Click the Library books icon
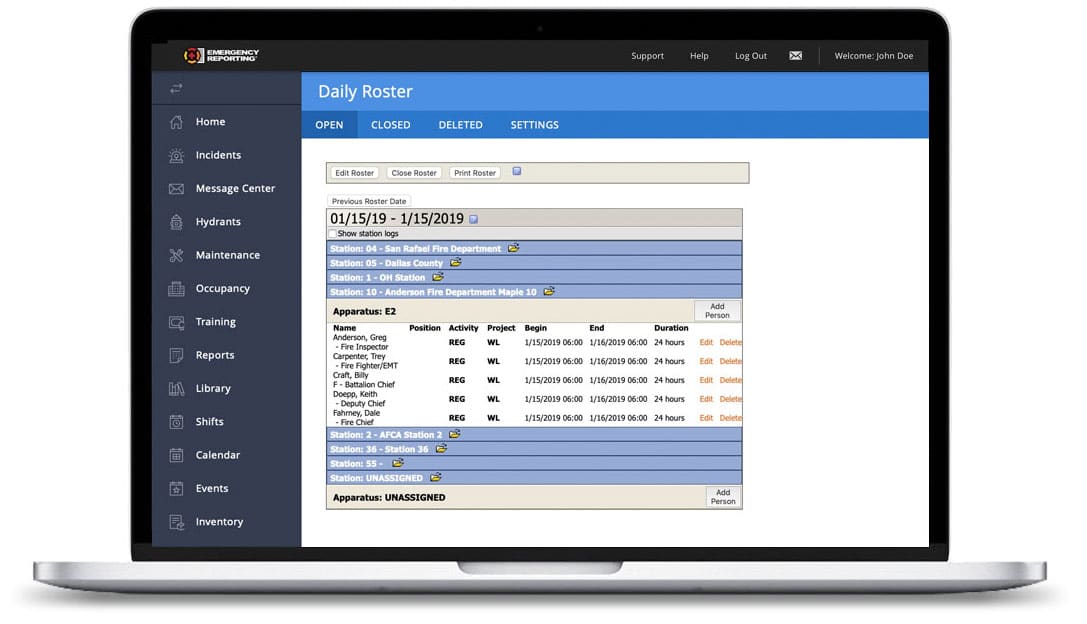1087x624 pixels. [176, 388]
